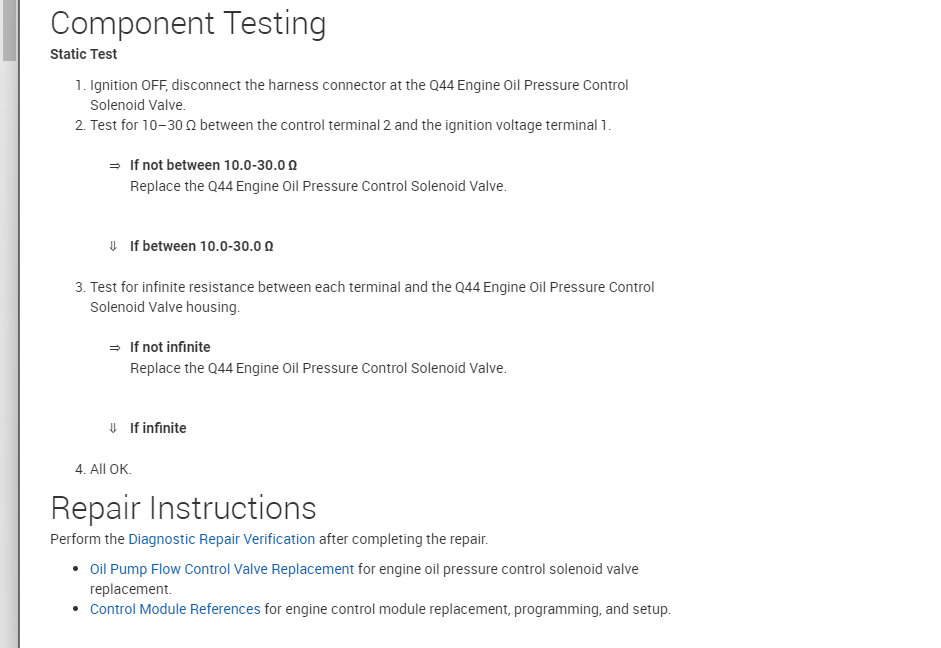Click the Static Test subheading
Image resolution: width=941 pixels, height=648 pixels.
click(x=83, y=54)
